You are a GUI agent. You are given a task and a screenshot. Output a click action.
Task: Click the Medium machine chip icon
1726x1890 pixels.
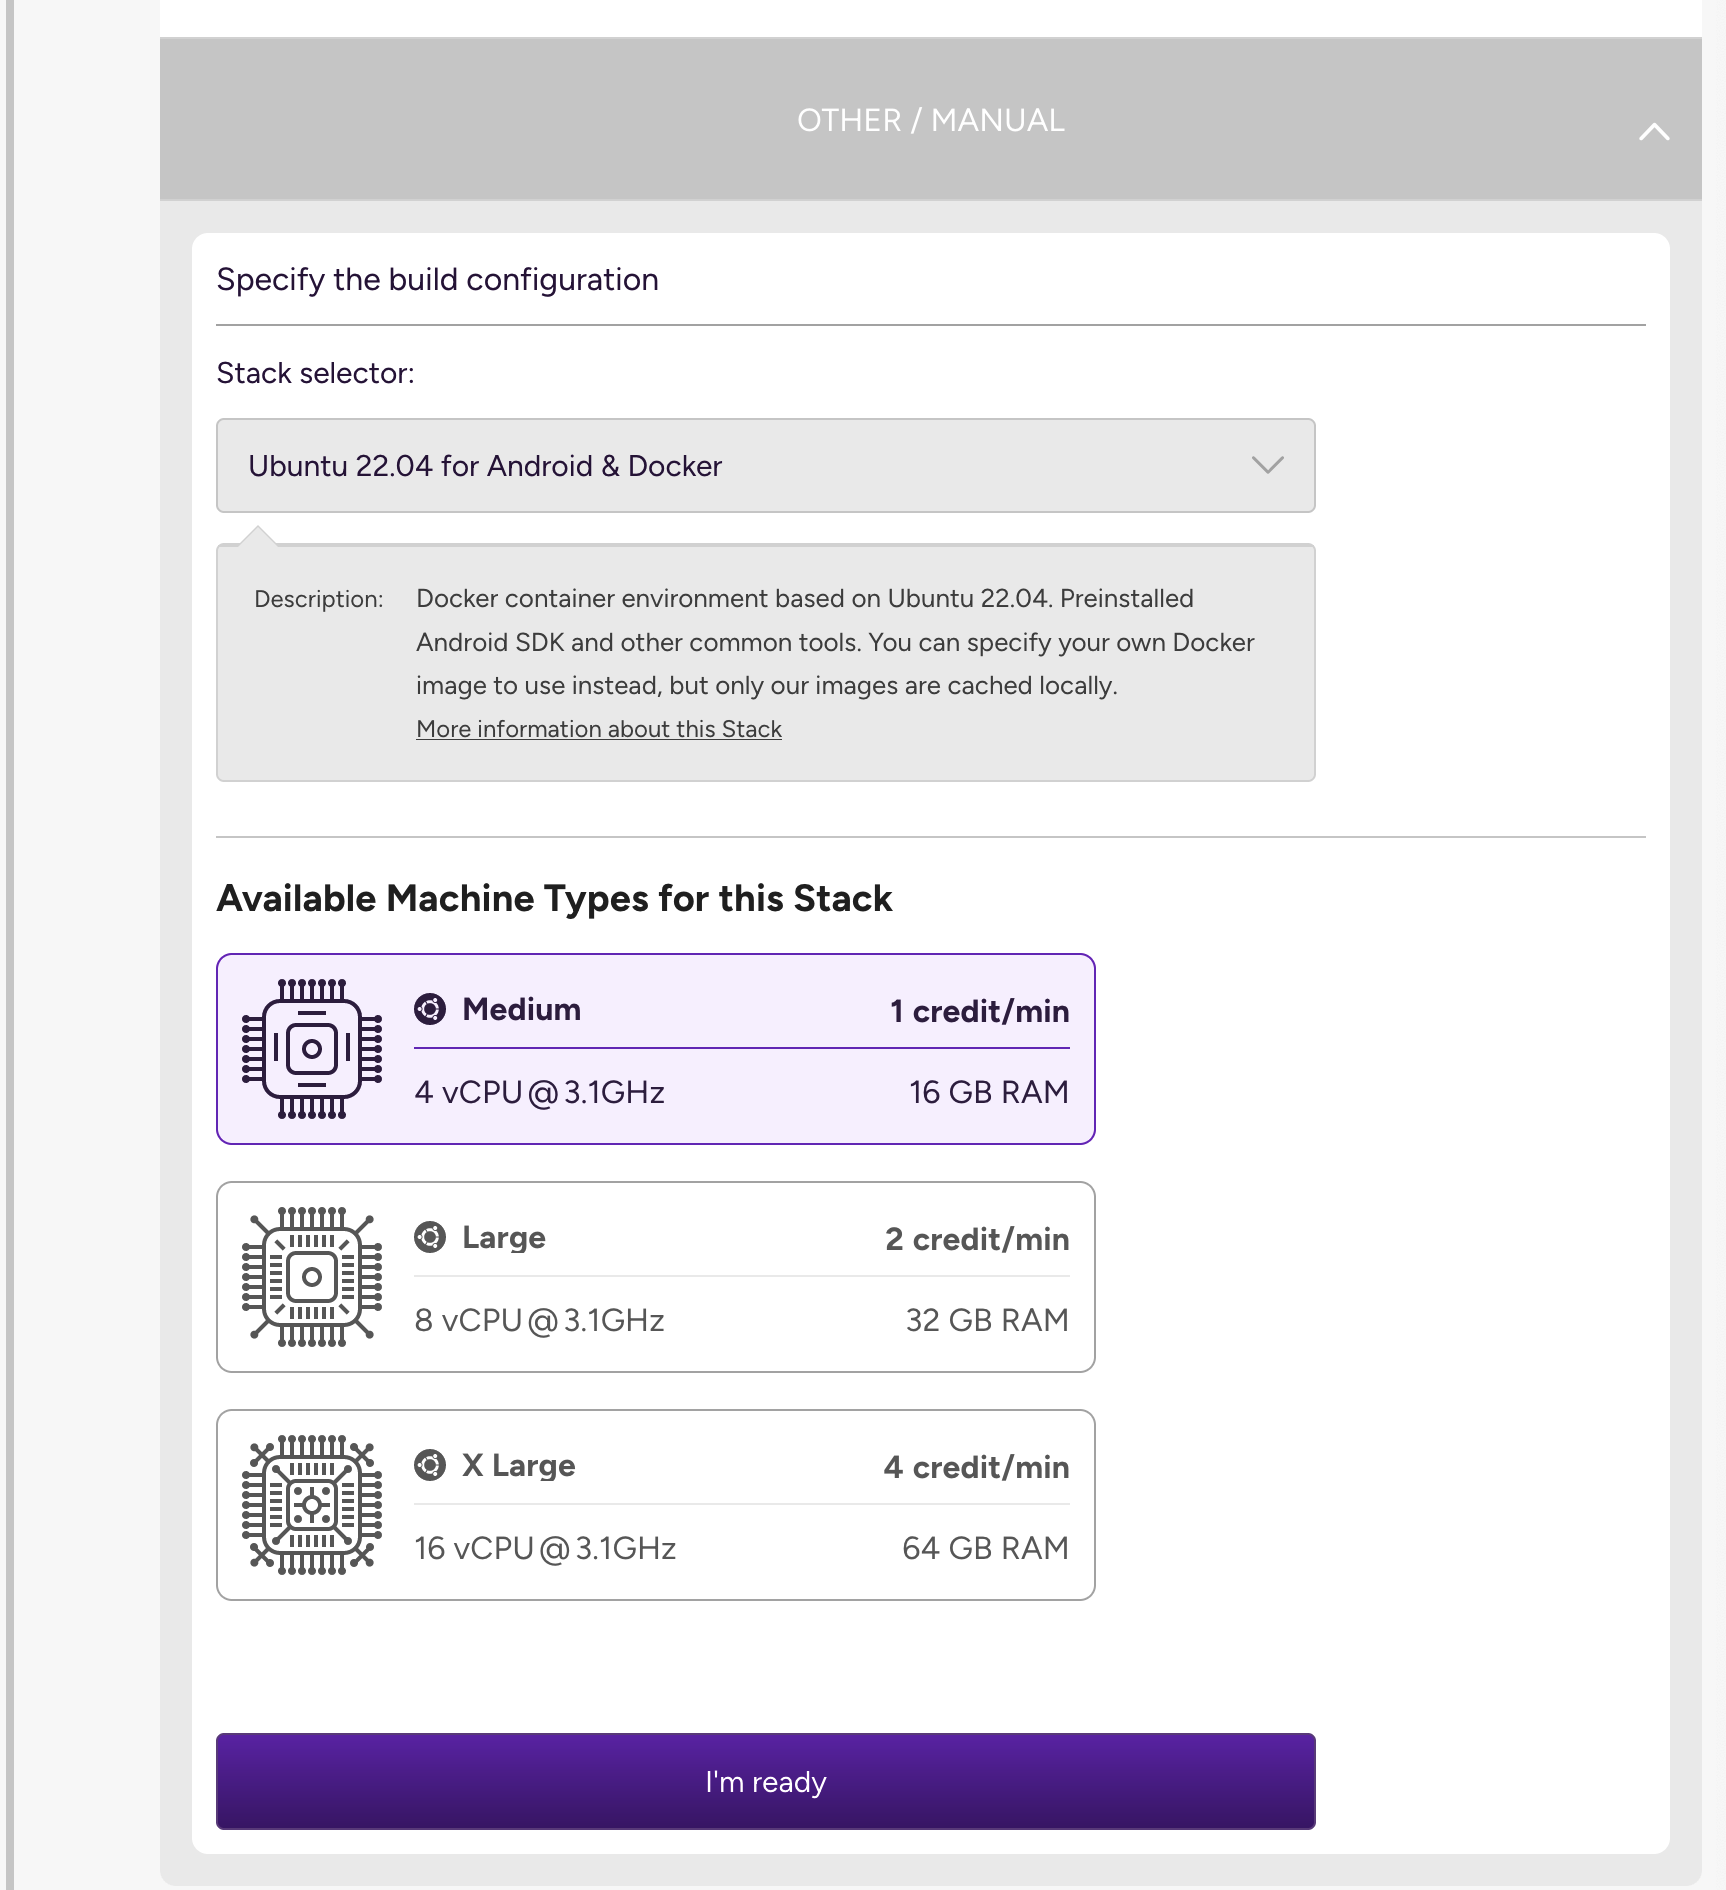(312, 1049)
